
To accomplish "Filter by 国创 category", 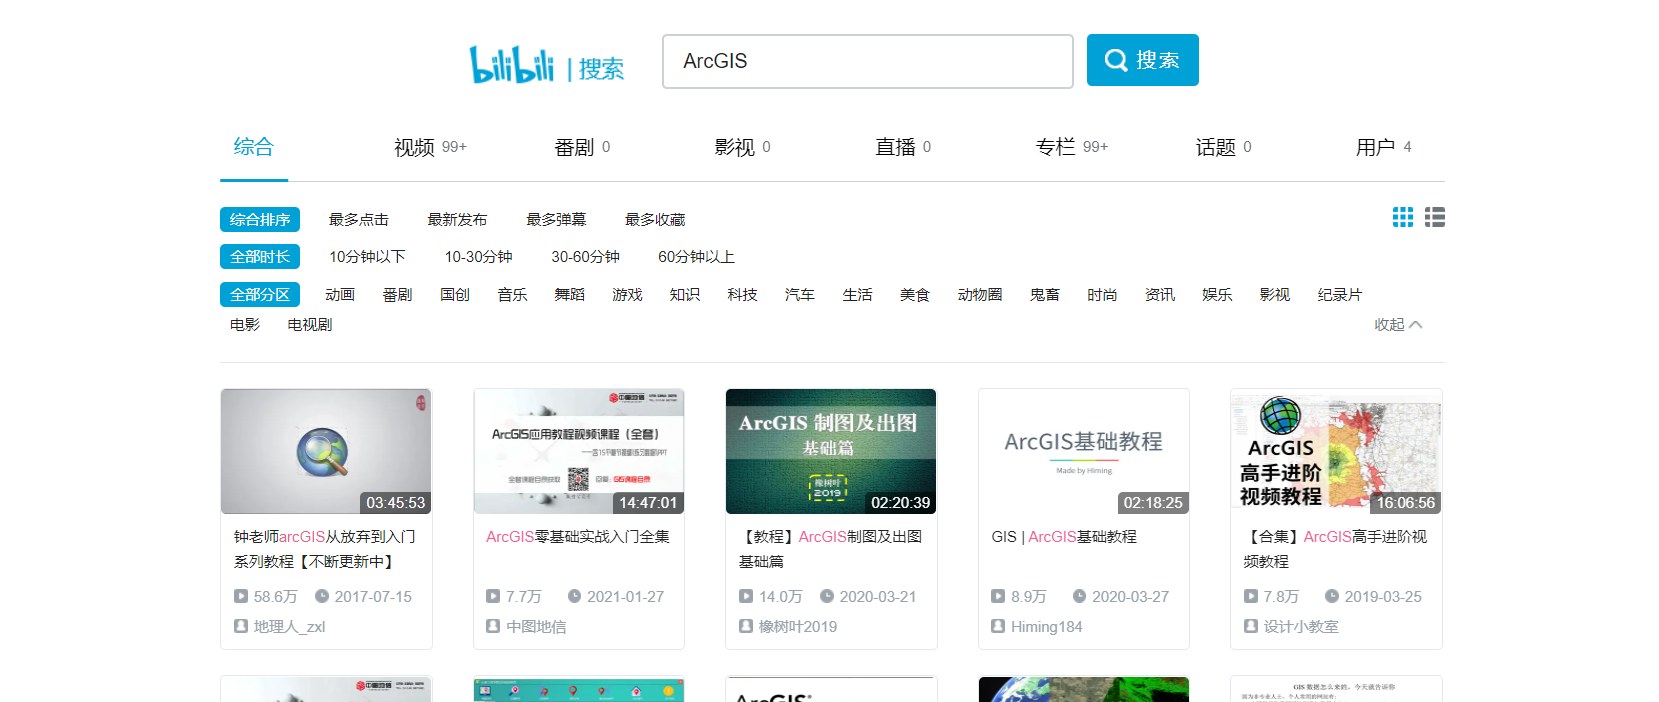I will (455, 294).
